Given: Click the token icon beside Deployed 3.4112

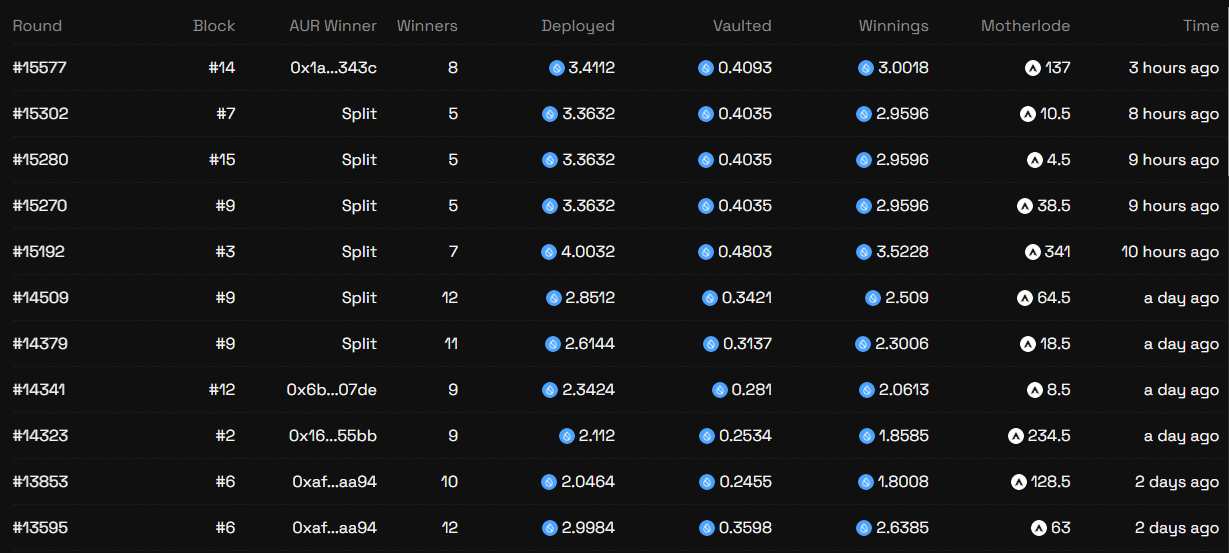Looking at the screenshot, I should point(557,68).
